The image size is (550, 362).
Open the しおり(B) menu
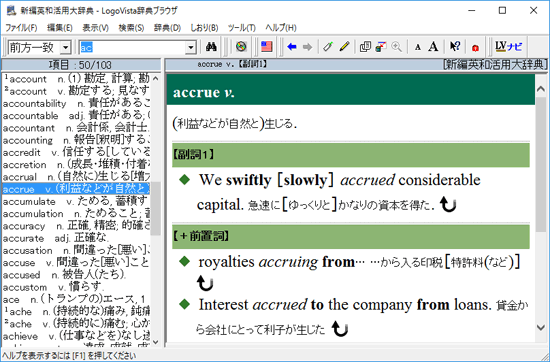point(204,28)
